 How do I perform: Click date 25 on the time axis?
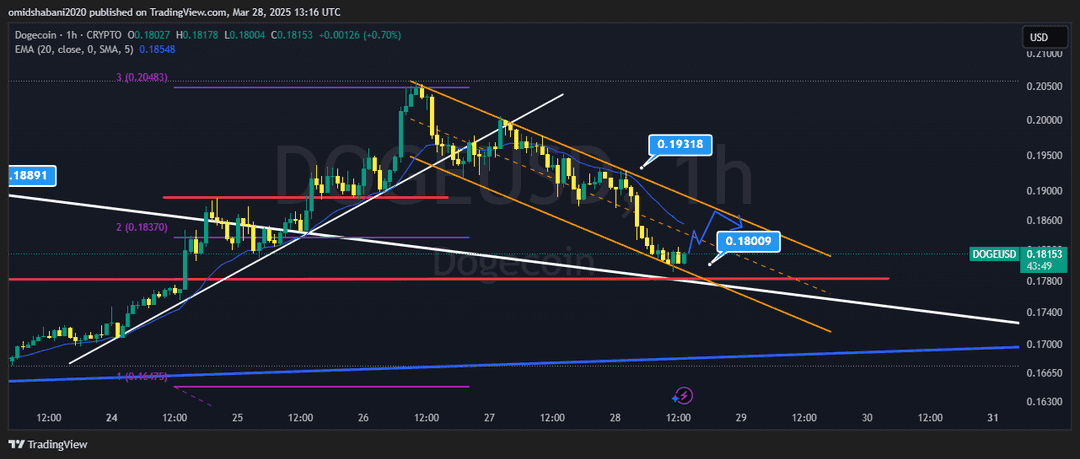(238, 418)
